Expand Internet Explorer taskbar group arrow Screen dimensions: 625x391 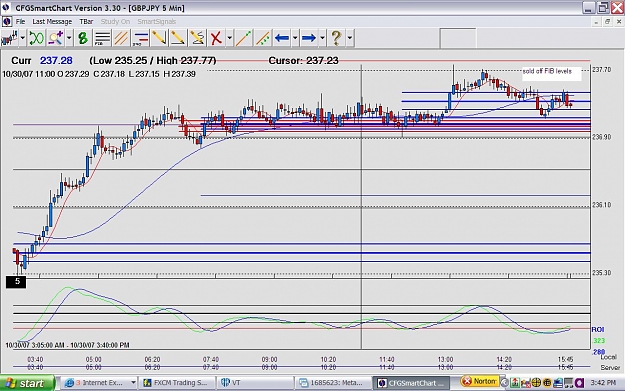(133, 383)
